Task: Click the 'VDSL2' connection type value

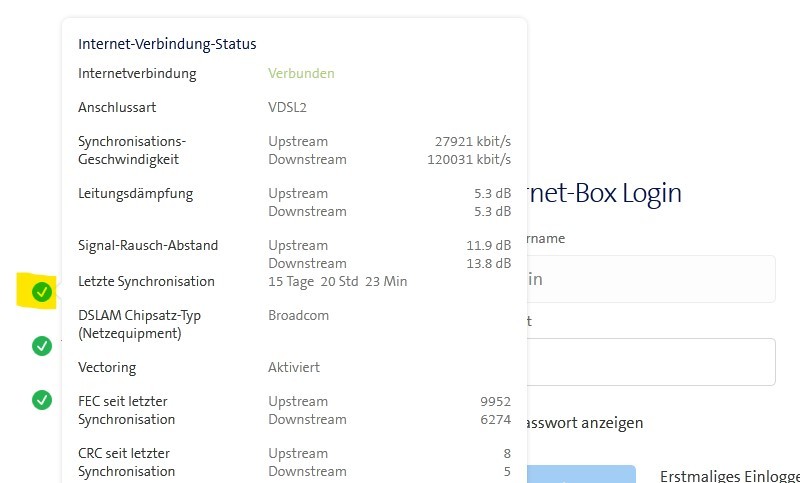Action: [x=289, y=107]
